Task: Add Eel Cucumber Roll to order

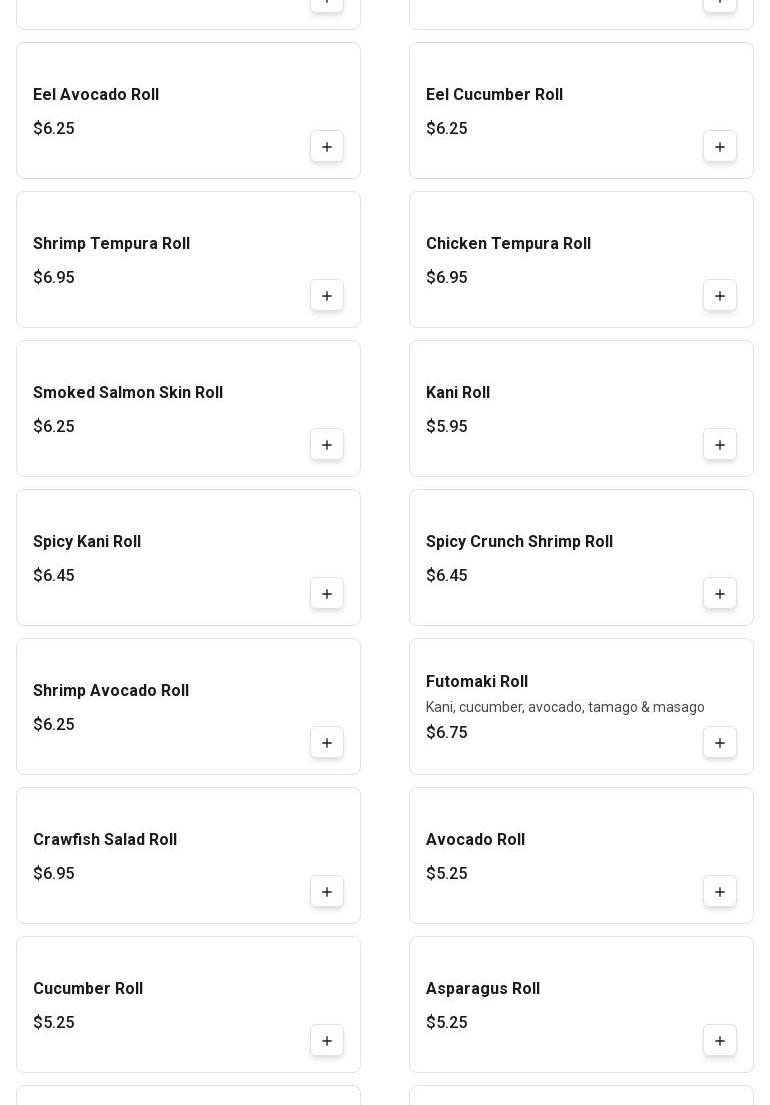Action: point(720,147)
